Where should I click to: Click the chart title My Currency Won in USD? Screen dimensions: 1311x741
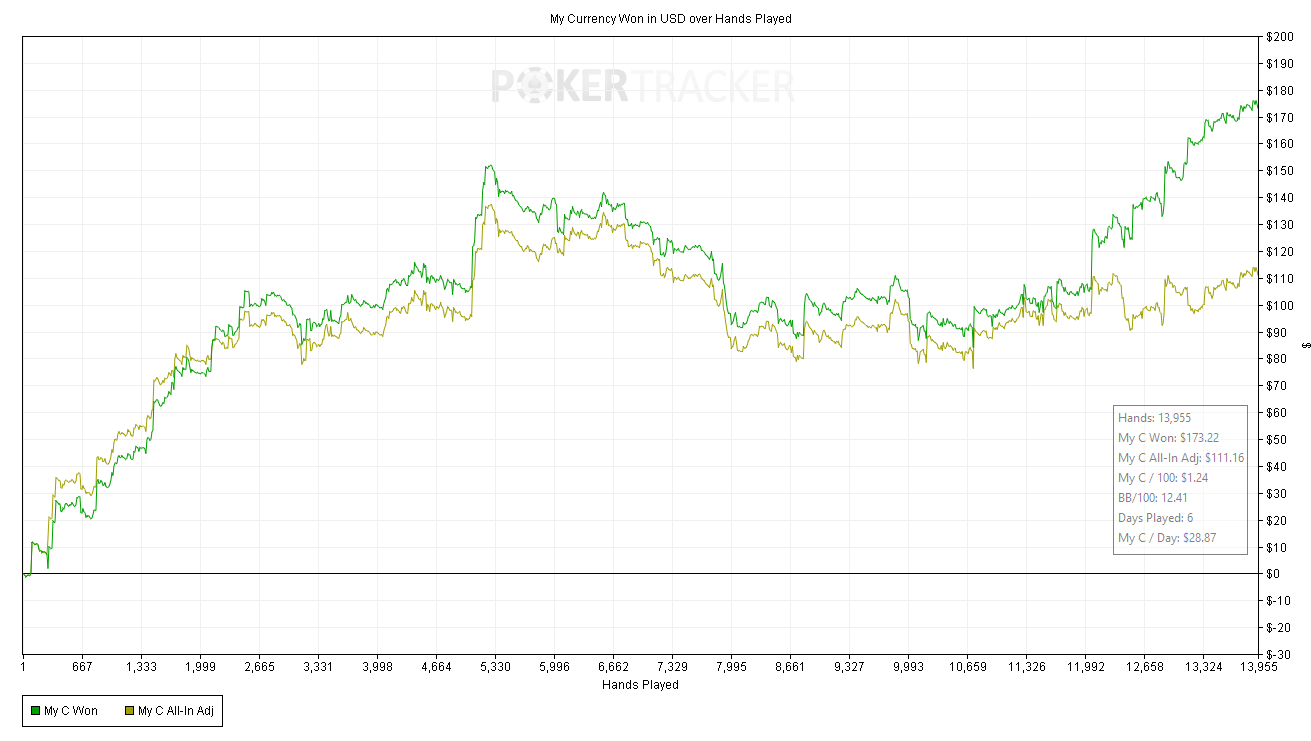[x=670, y=19]
